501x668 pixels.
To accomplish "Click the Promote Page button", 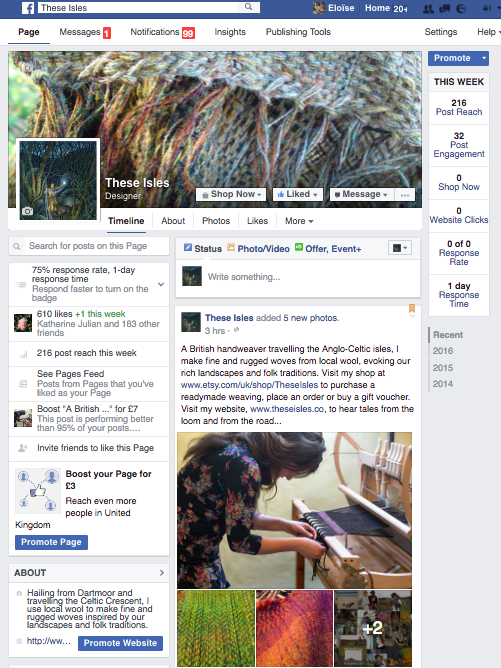I will coord(52,542).
